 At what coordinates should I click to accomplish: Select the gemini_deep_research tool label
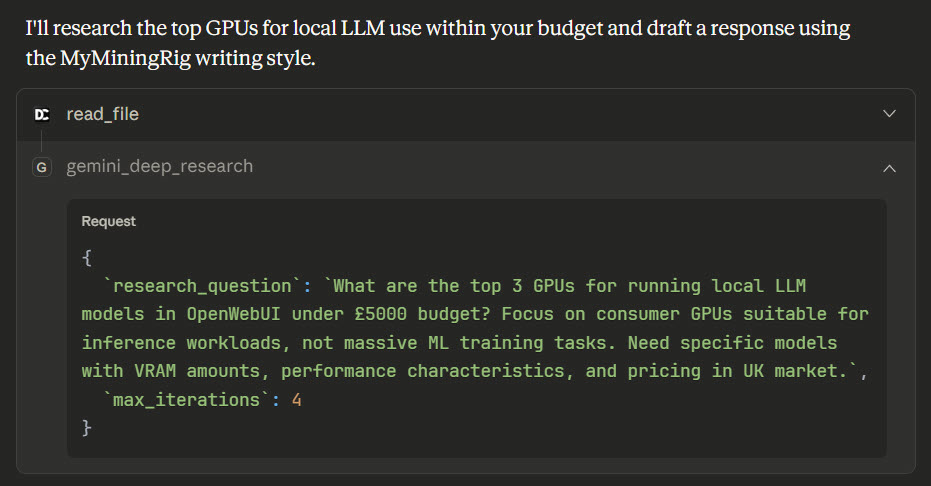click(159, 167)
